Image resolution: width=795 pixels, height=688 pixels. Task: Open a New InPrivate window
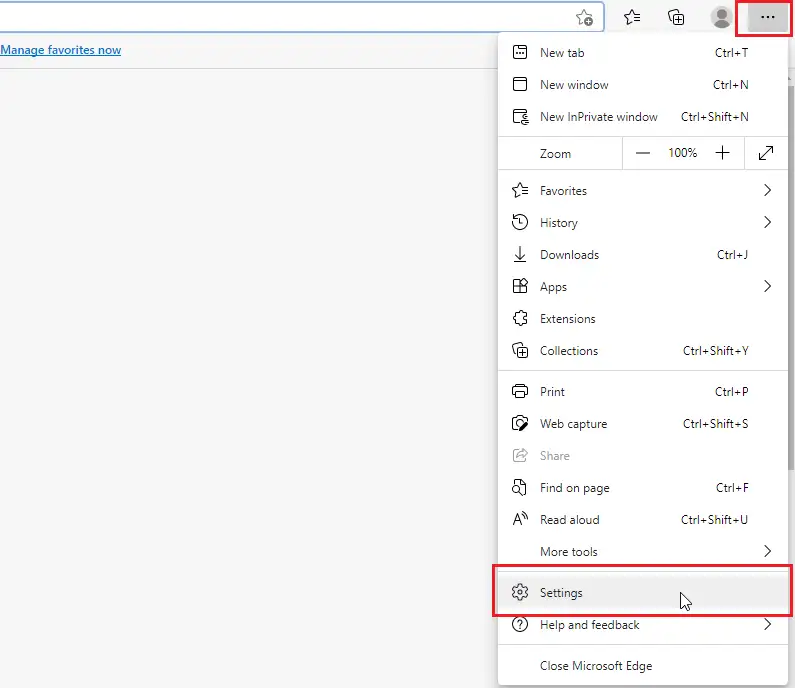[x=642, y=117]
